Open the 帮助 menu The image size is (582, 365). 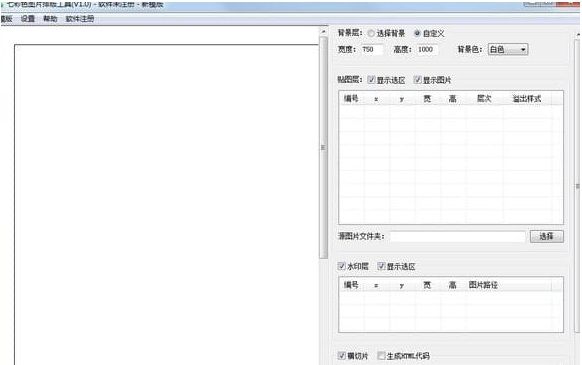tap(50, 19)
